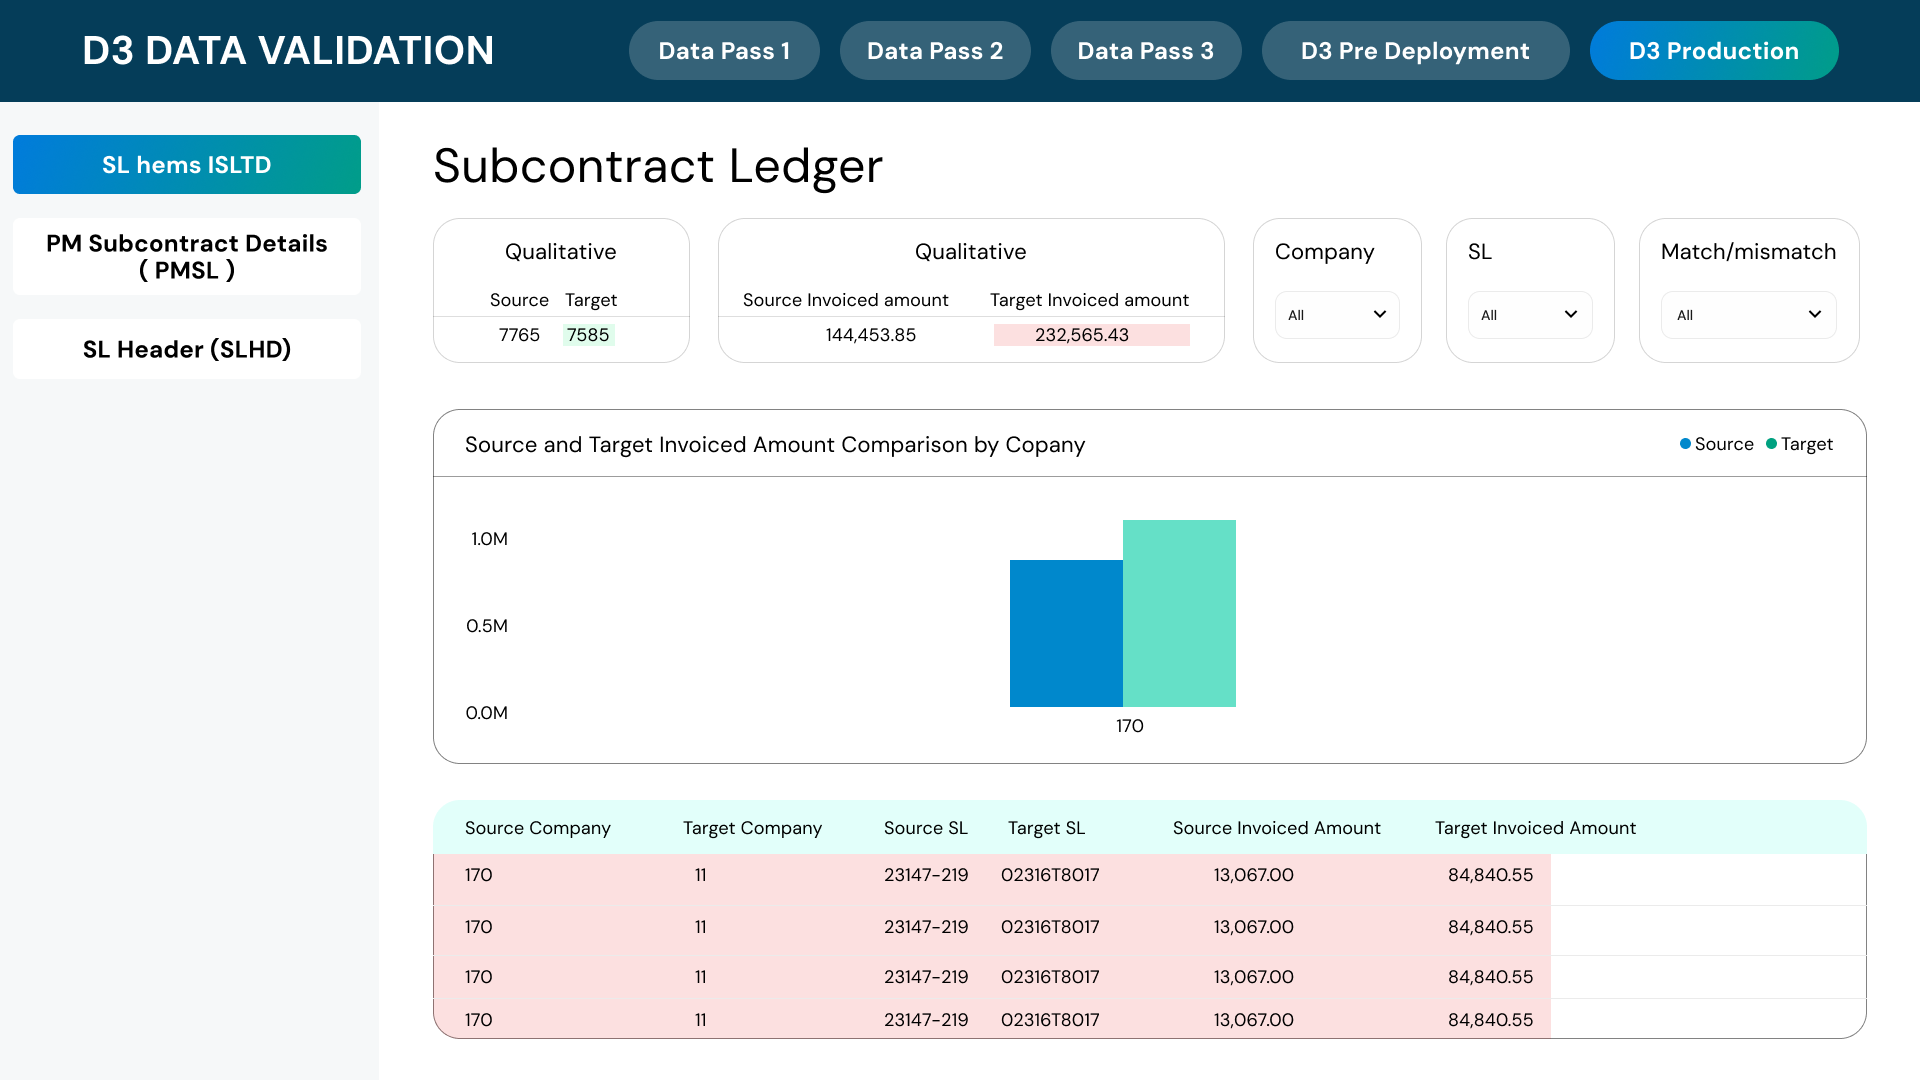Click the 1.0M y-axis label
Screen dimensions: 1920x1080
coord(490,539)
